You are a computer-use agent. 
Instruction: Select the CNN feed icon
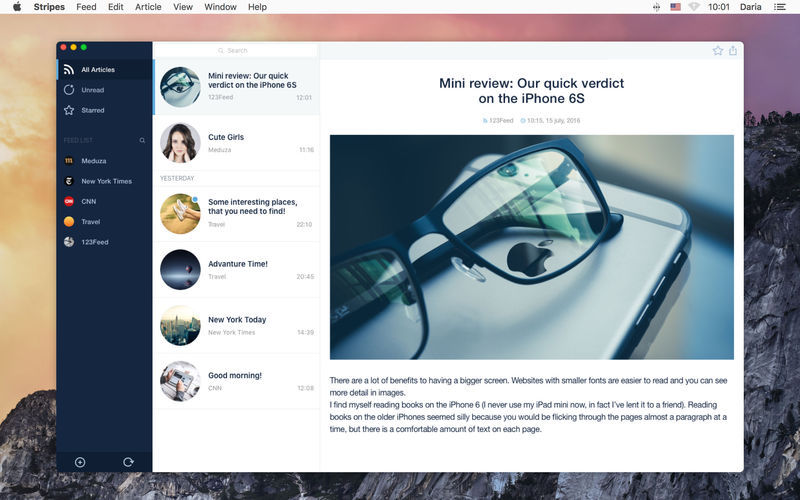click(x=69, y=202)
